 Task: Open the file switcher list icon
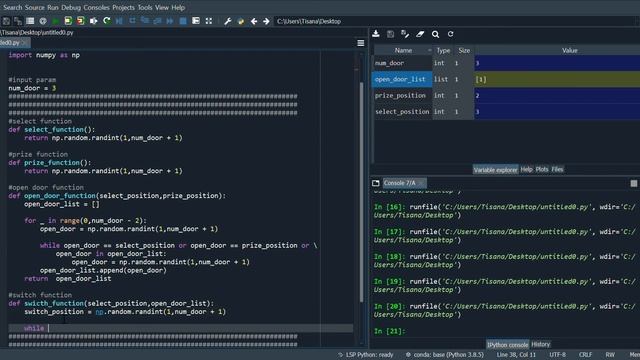[30, 21]
